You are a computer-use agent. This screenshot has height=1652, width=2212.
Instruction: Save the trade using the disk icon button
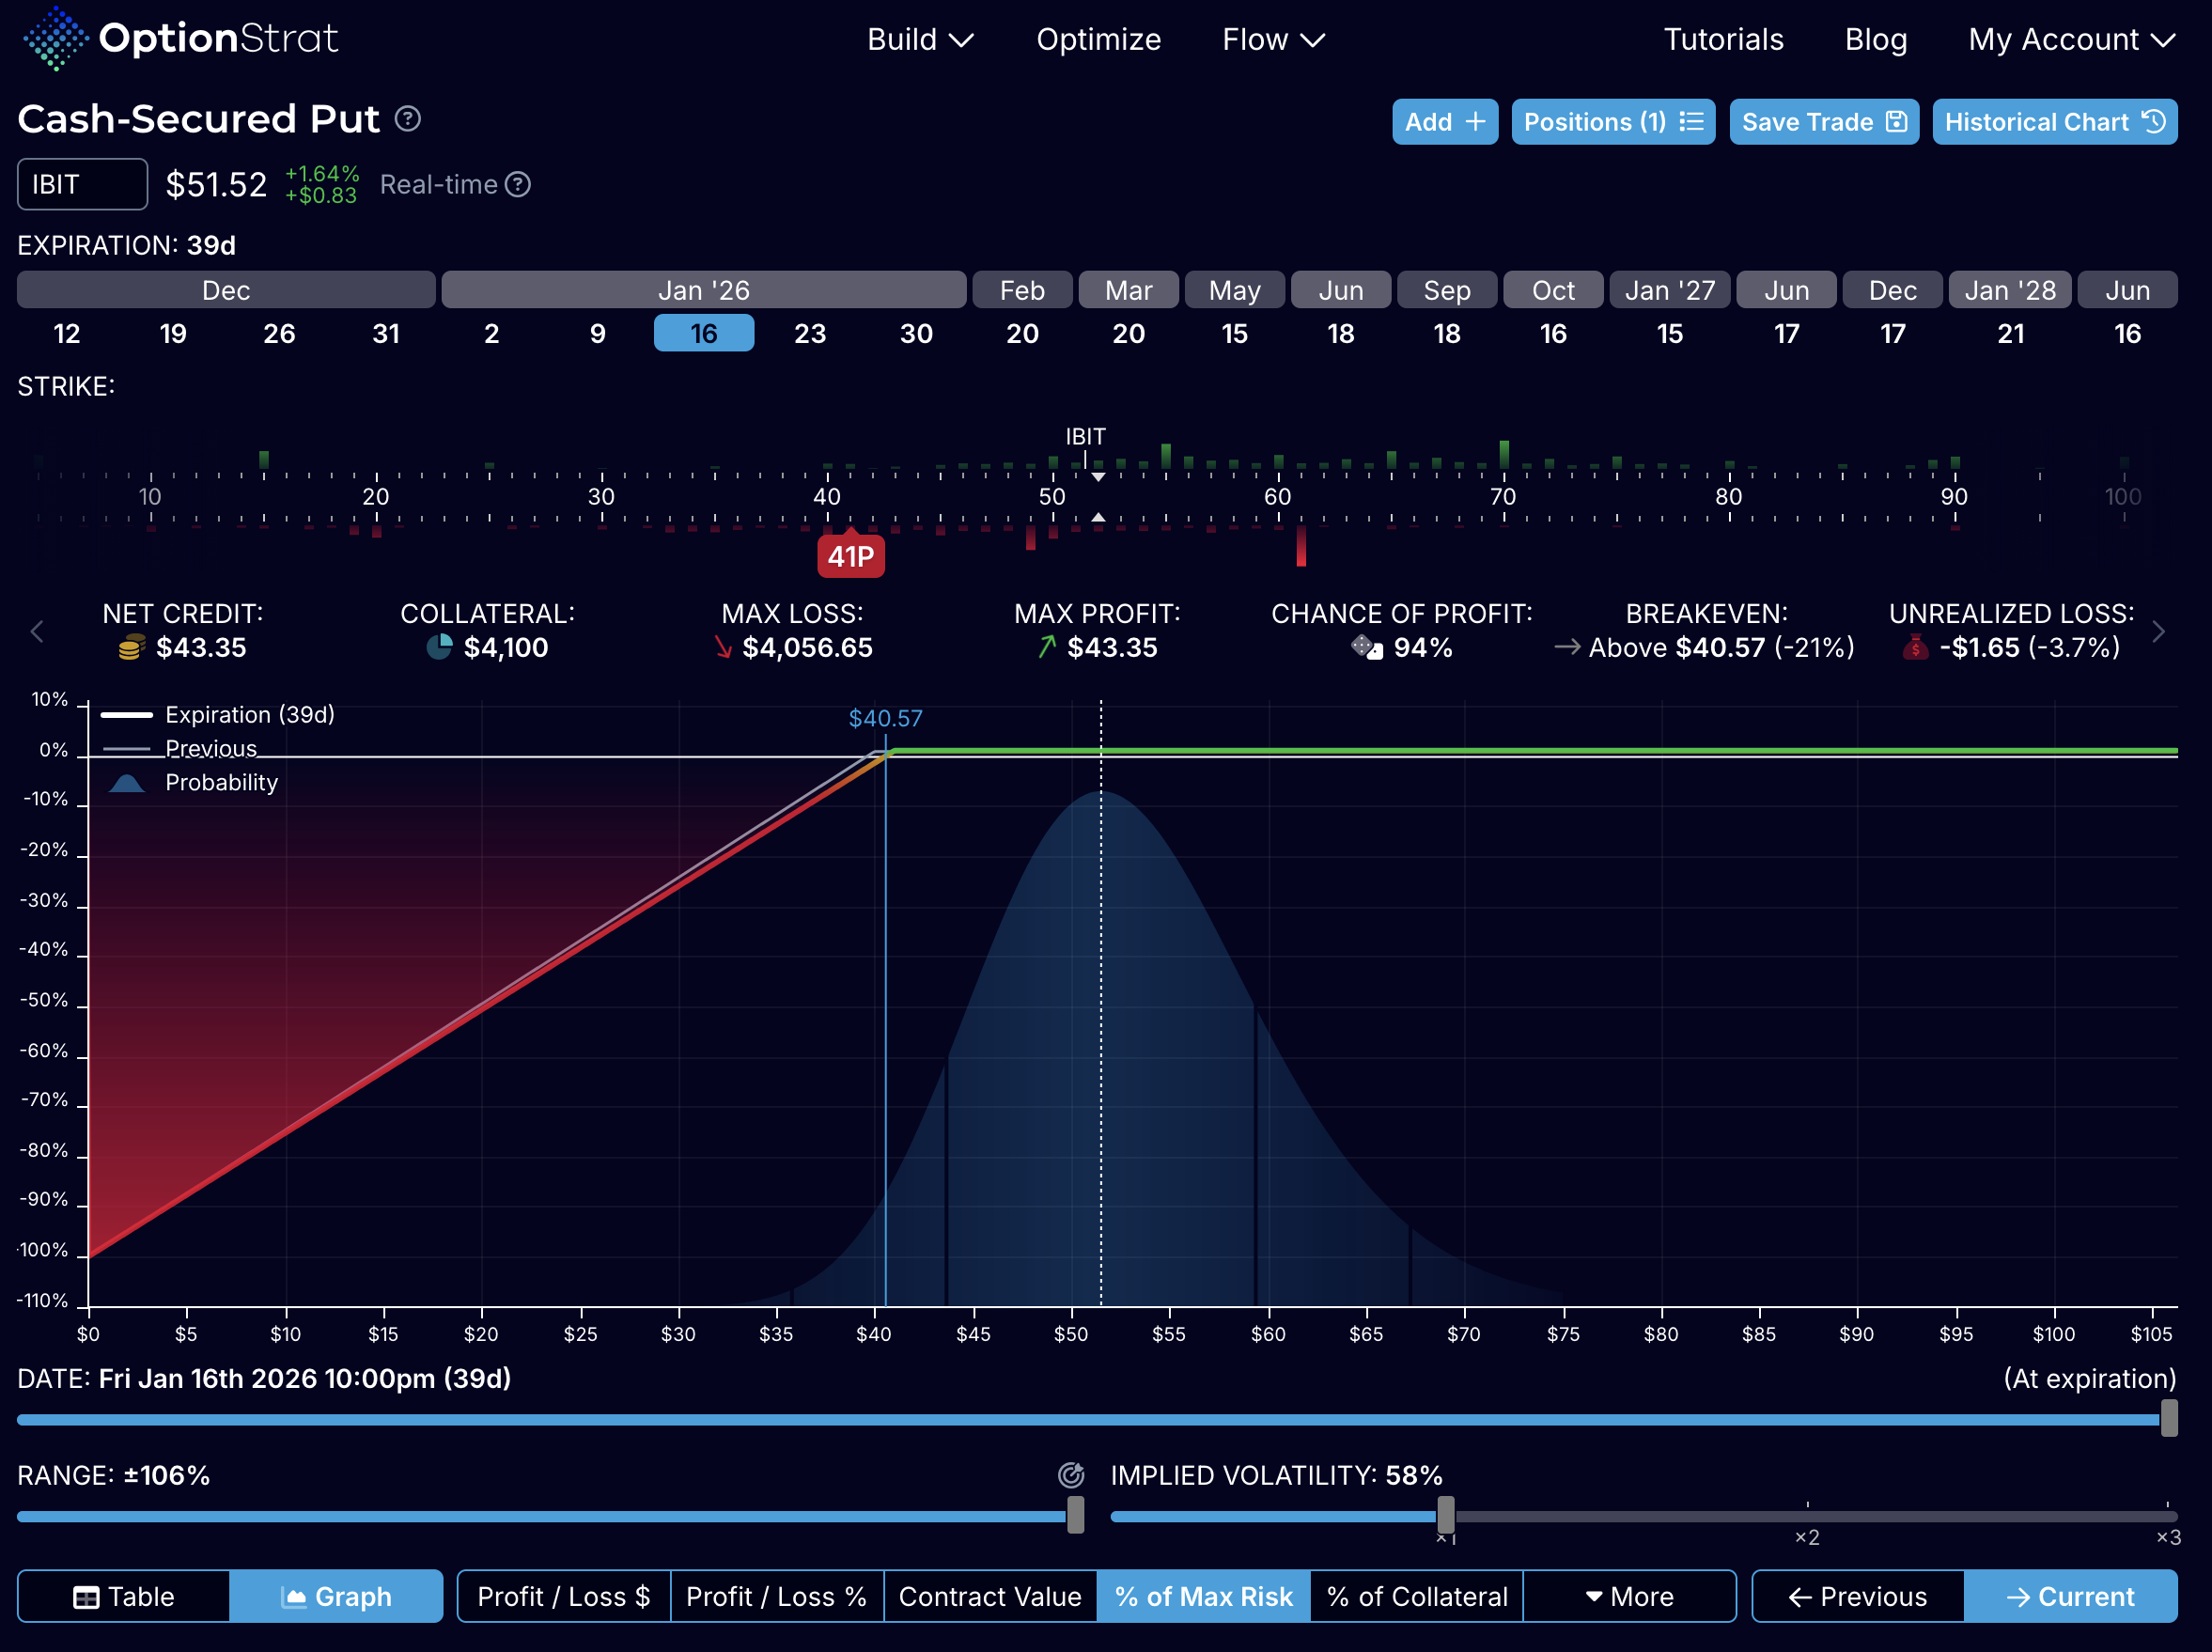coord(1823,122)
